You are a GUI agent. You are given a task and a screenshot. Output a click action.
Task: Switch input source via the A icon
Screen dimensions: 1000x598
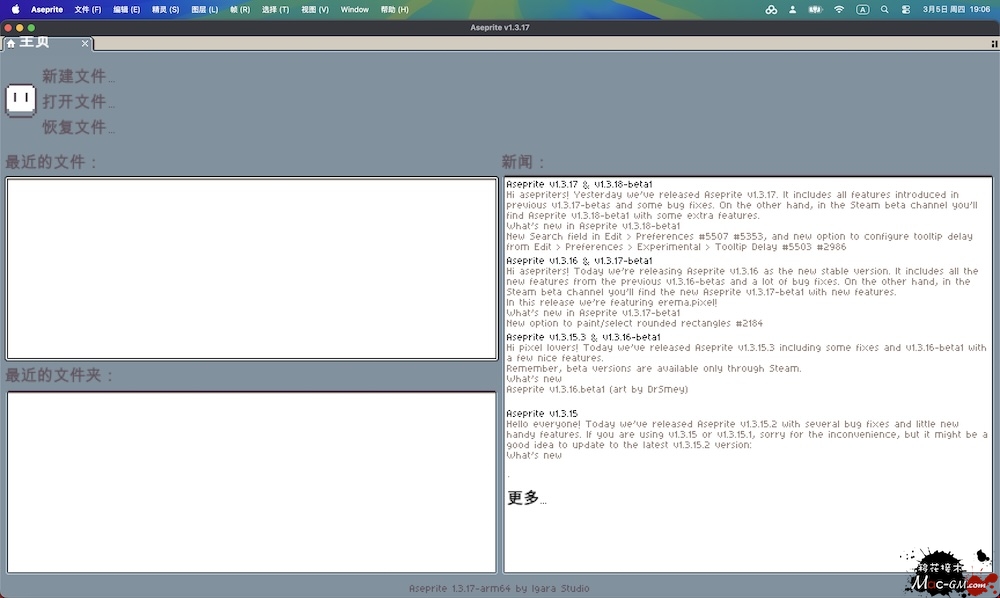[x=862, y=9]
